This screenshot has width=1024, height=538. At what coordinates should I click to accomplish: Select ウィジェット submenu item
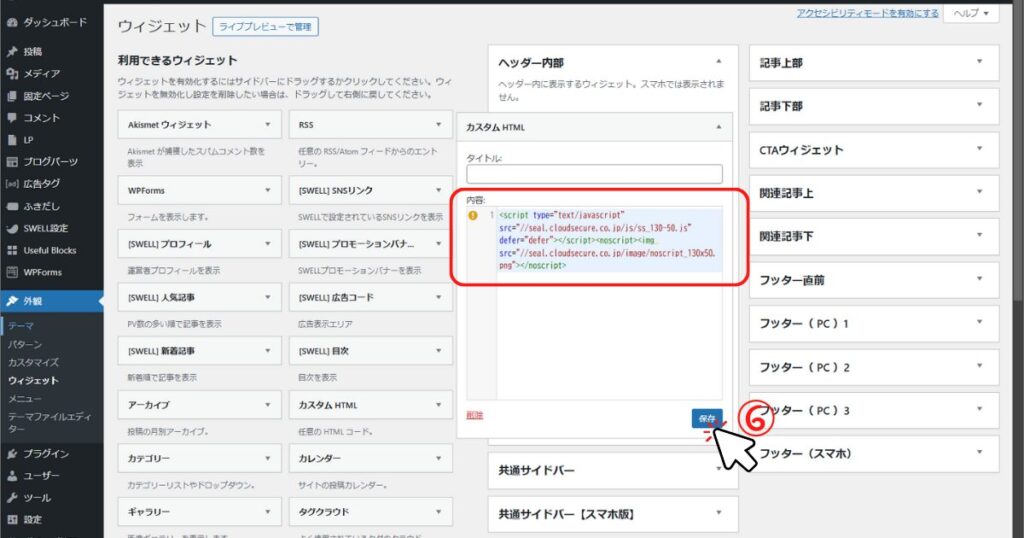(x=33, y=381)
